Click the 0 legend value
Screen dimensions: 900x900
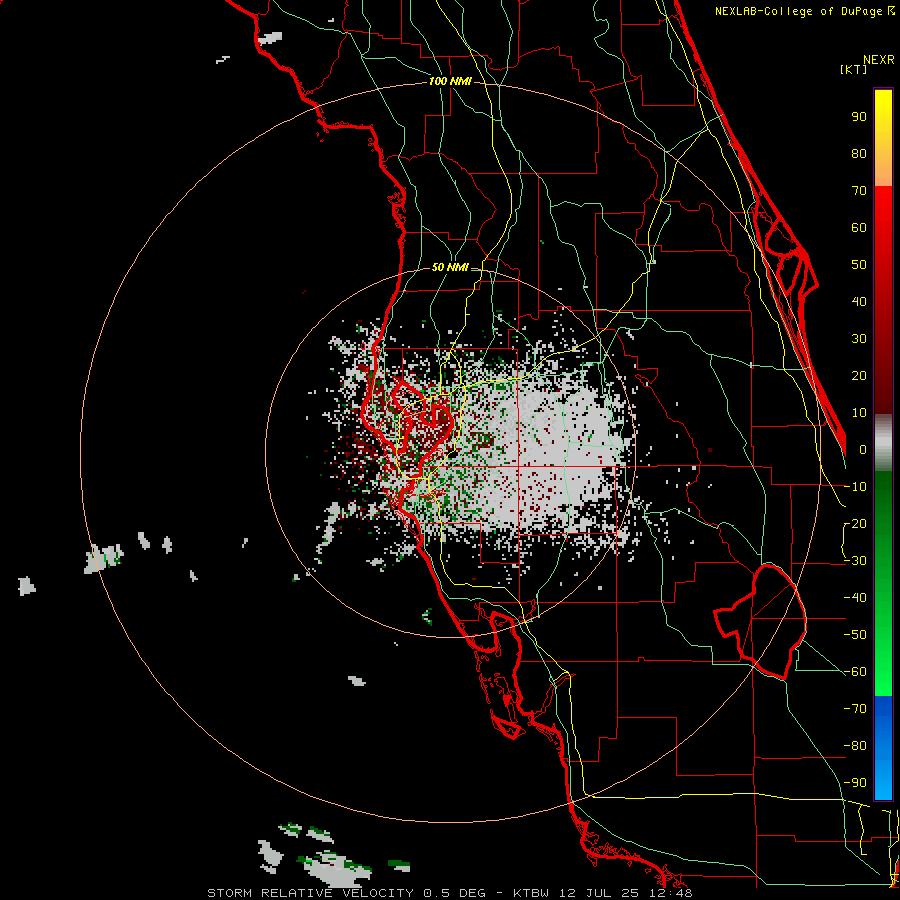click(x=863, y=450)
